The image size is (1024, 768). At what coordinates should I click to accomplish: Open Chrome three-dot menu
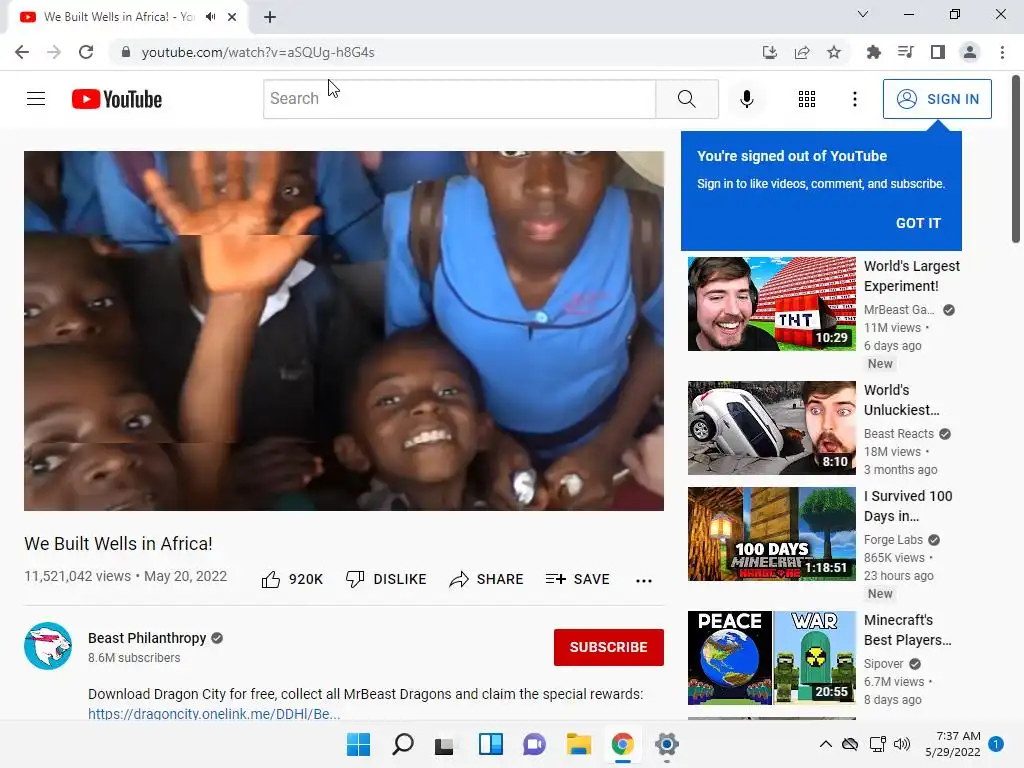click(1002, 52)
